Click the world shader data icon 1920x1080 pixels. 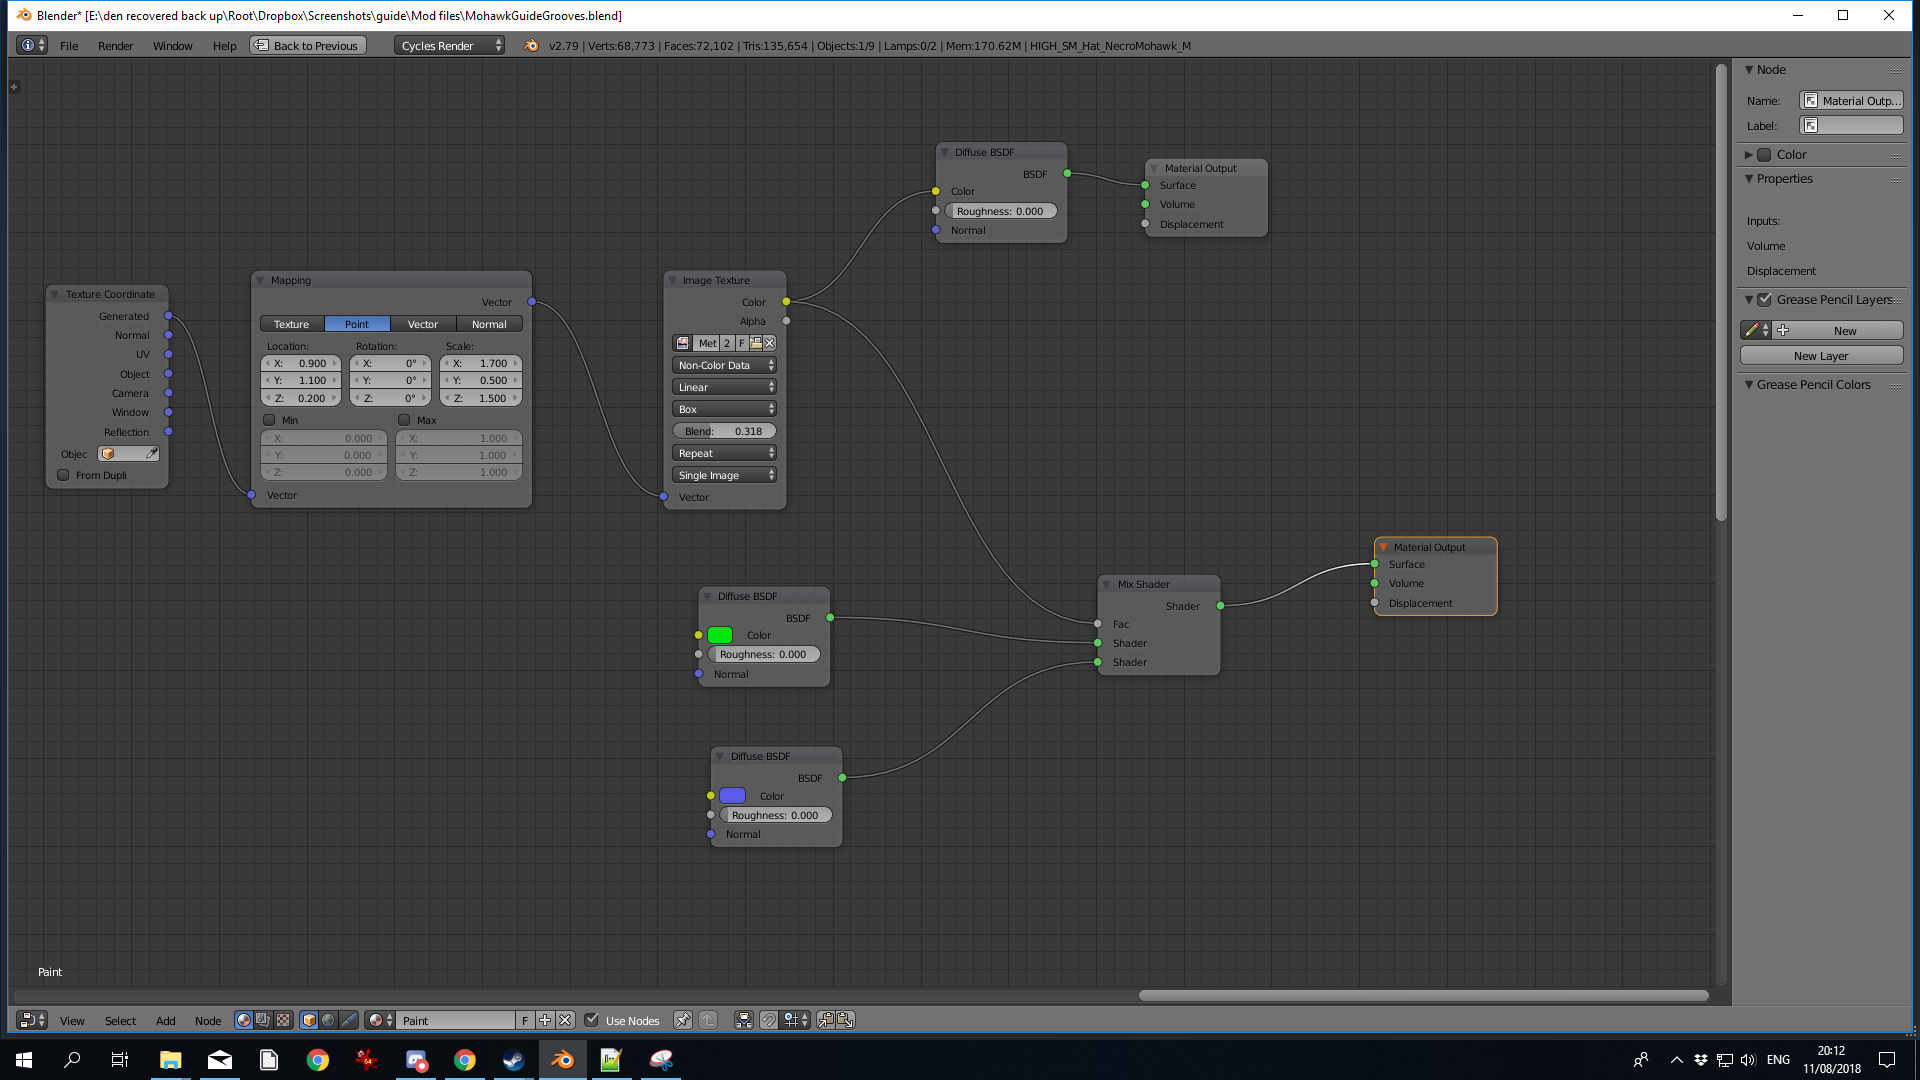click(328, 1020)
